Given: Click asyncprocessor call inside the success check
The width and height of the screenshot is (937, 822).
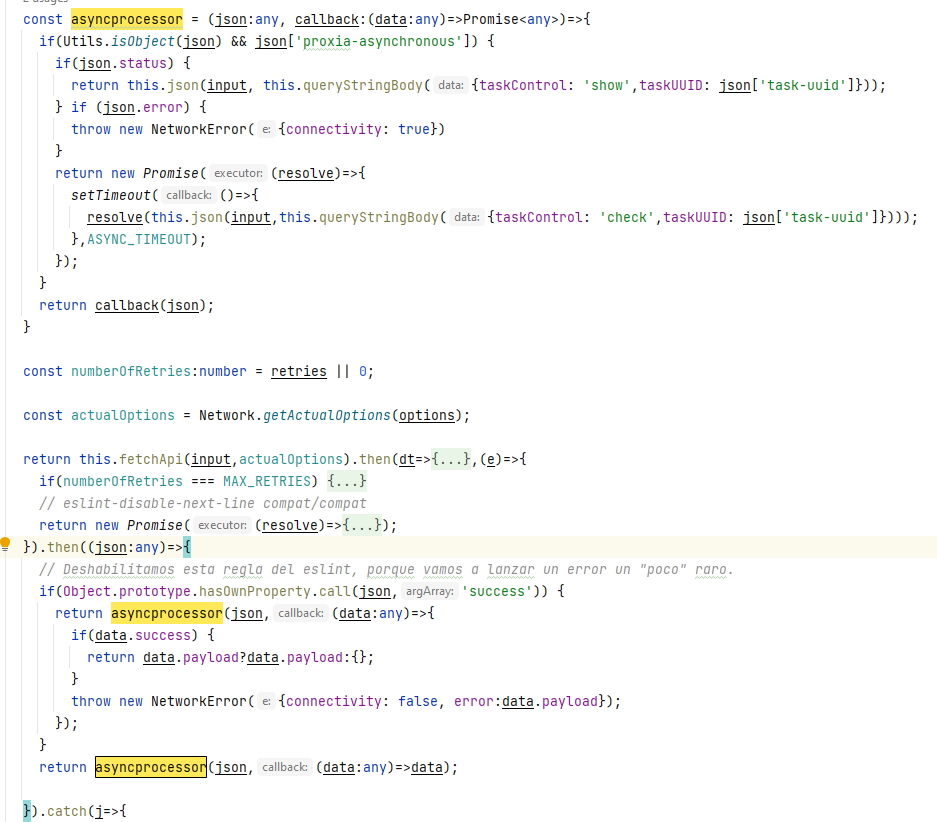Looking at the screenshot, I should coord(167,614).
